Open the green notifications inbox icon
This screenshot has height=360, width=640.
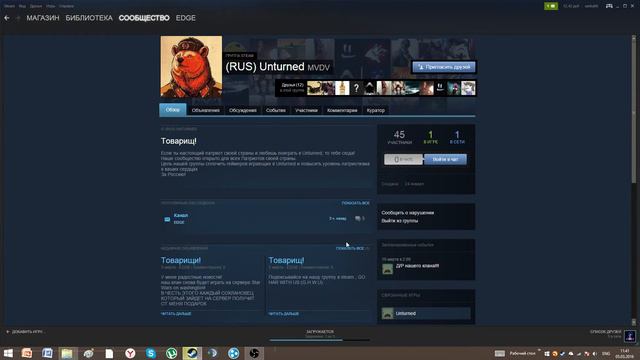coord(551,6)
